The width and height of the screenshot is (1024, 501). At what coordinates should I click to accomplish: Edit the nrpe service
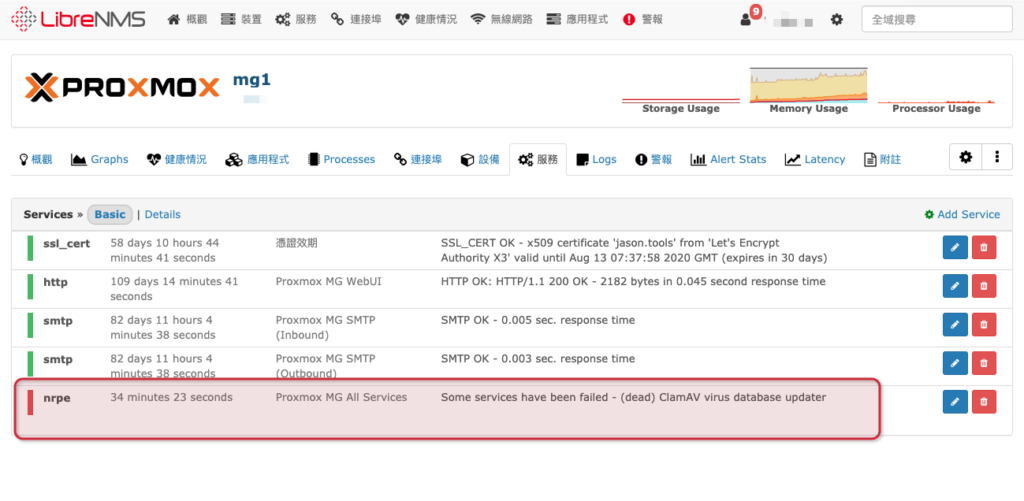[955, 402]
